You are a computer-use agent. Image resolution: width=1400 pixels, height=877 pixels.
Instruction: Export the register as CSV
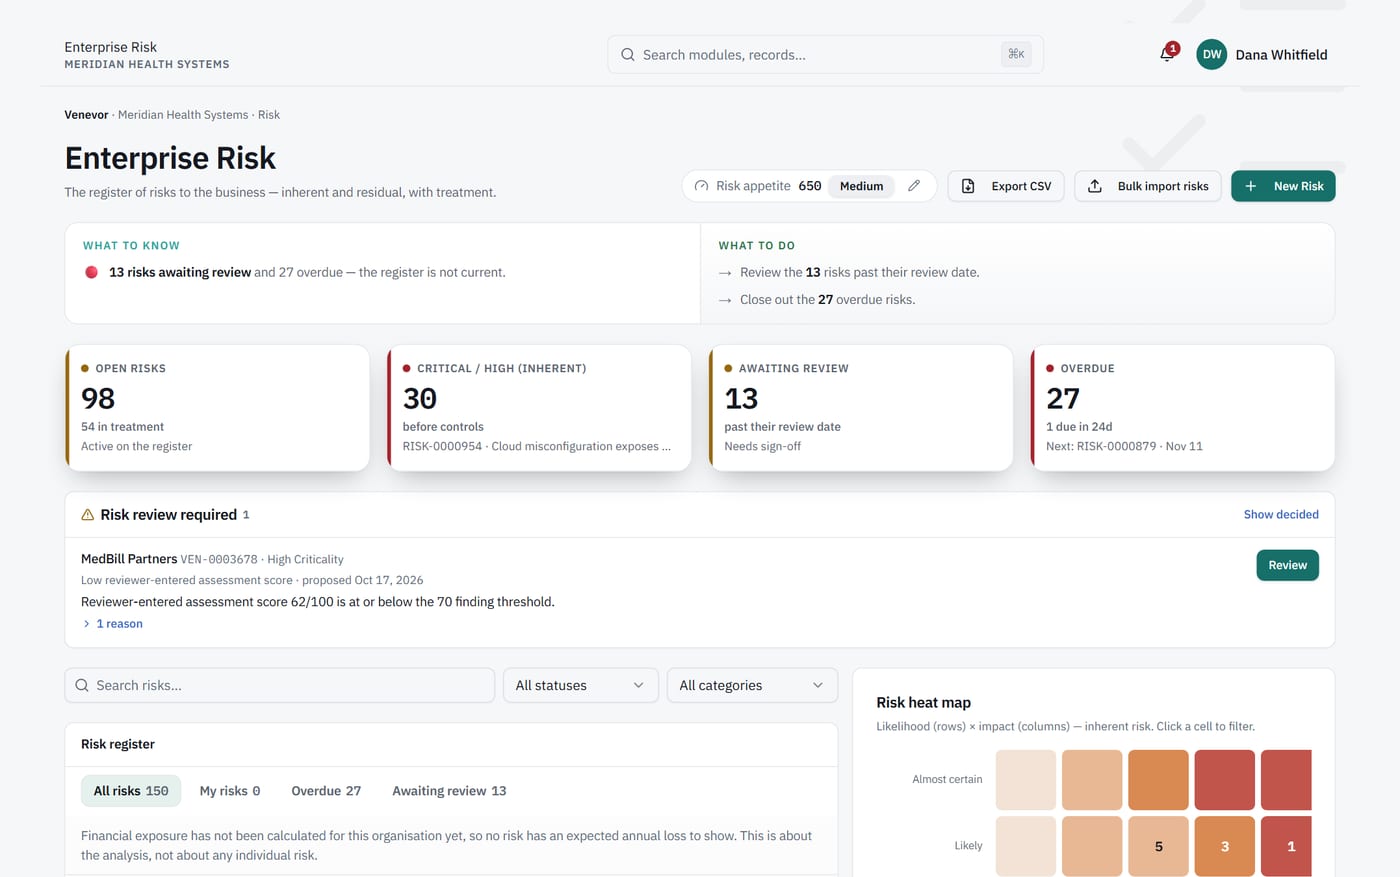(x=1006, y=186)
